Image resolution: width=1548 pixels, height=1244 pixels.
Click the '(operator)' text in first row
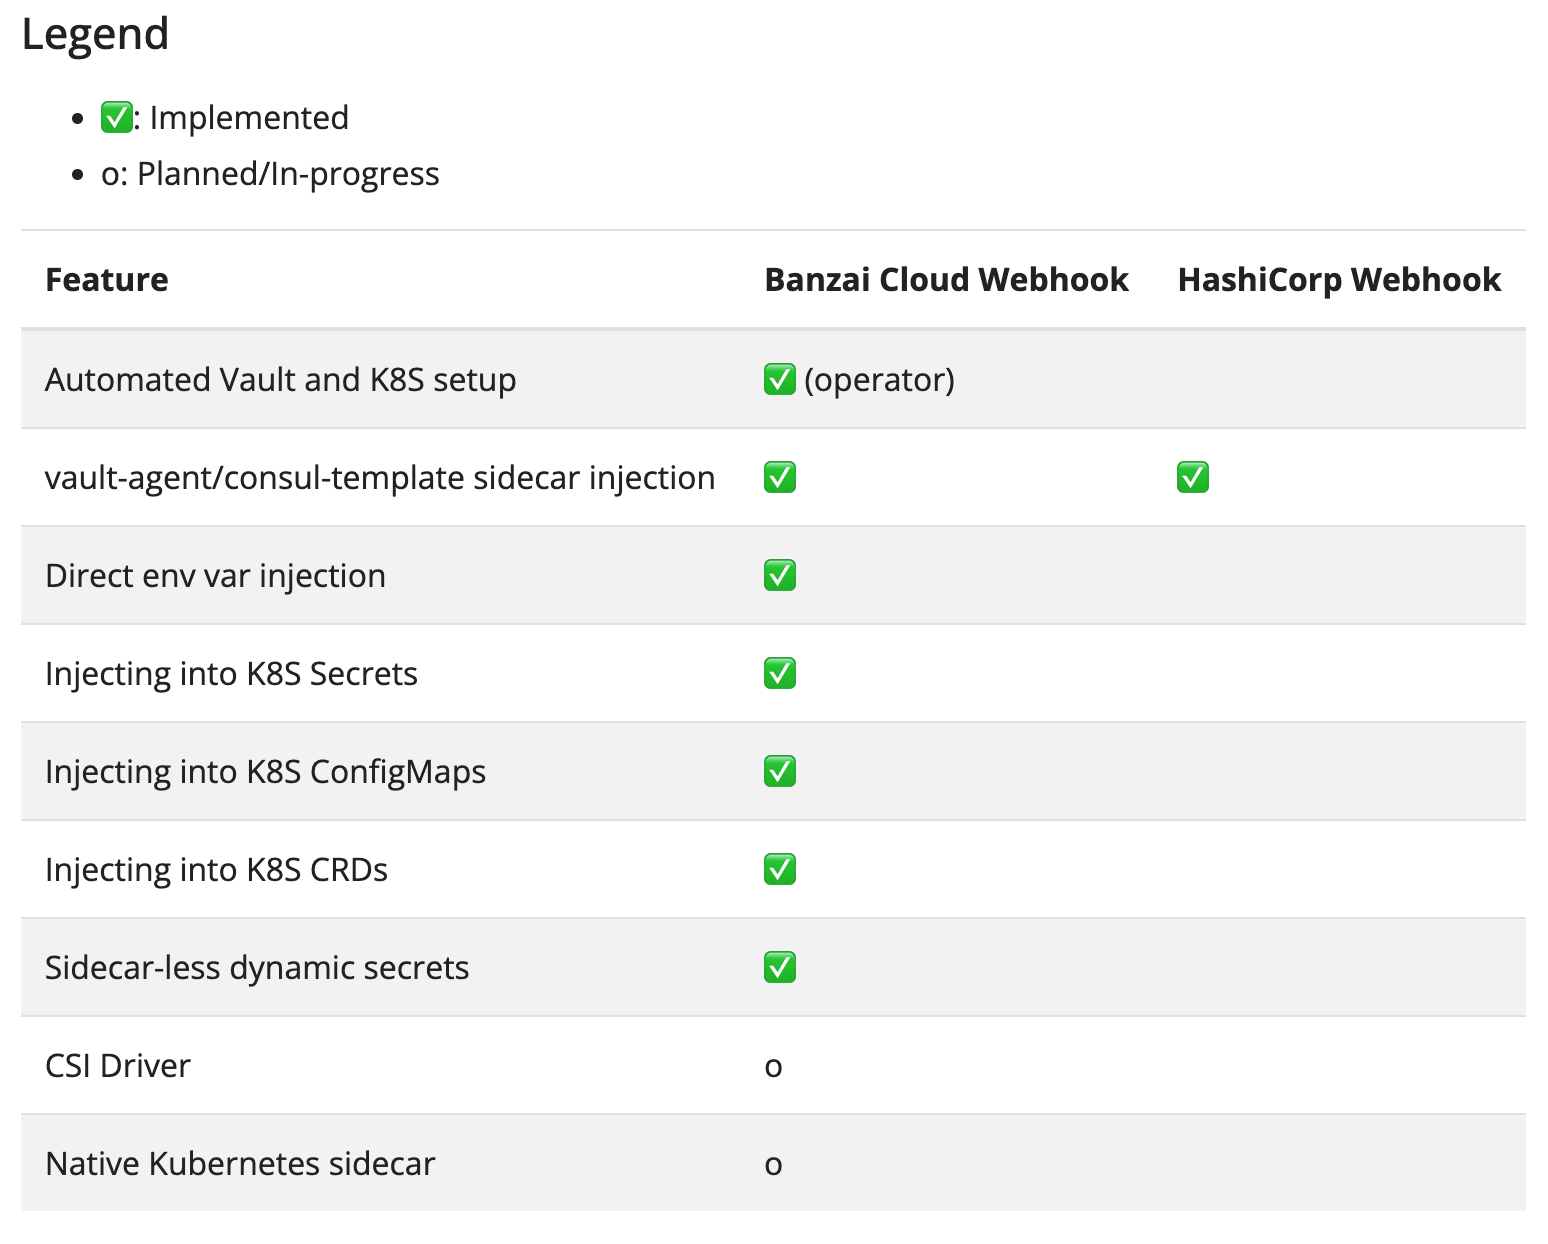879,380
